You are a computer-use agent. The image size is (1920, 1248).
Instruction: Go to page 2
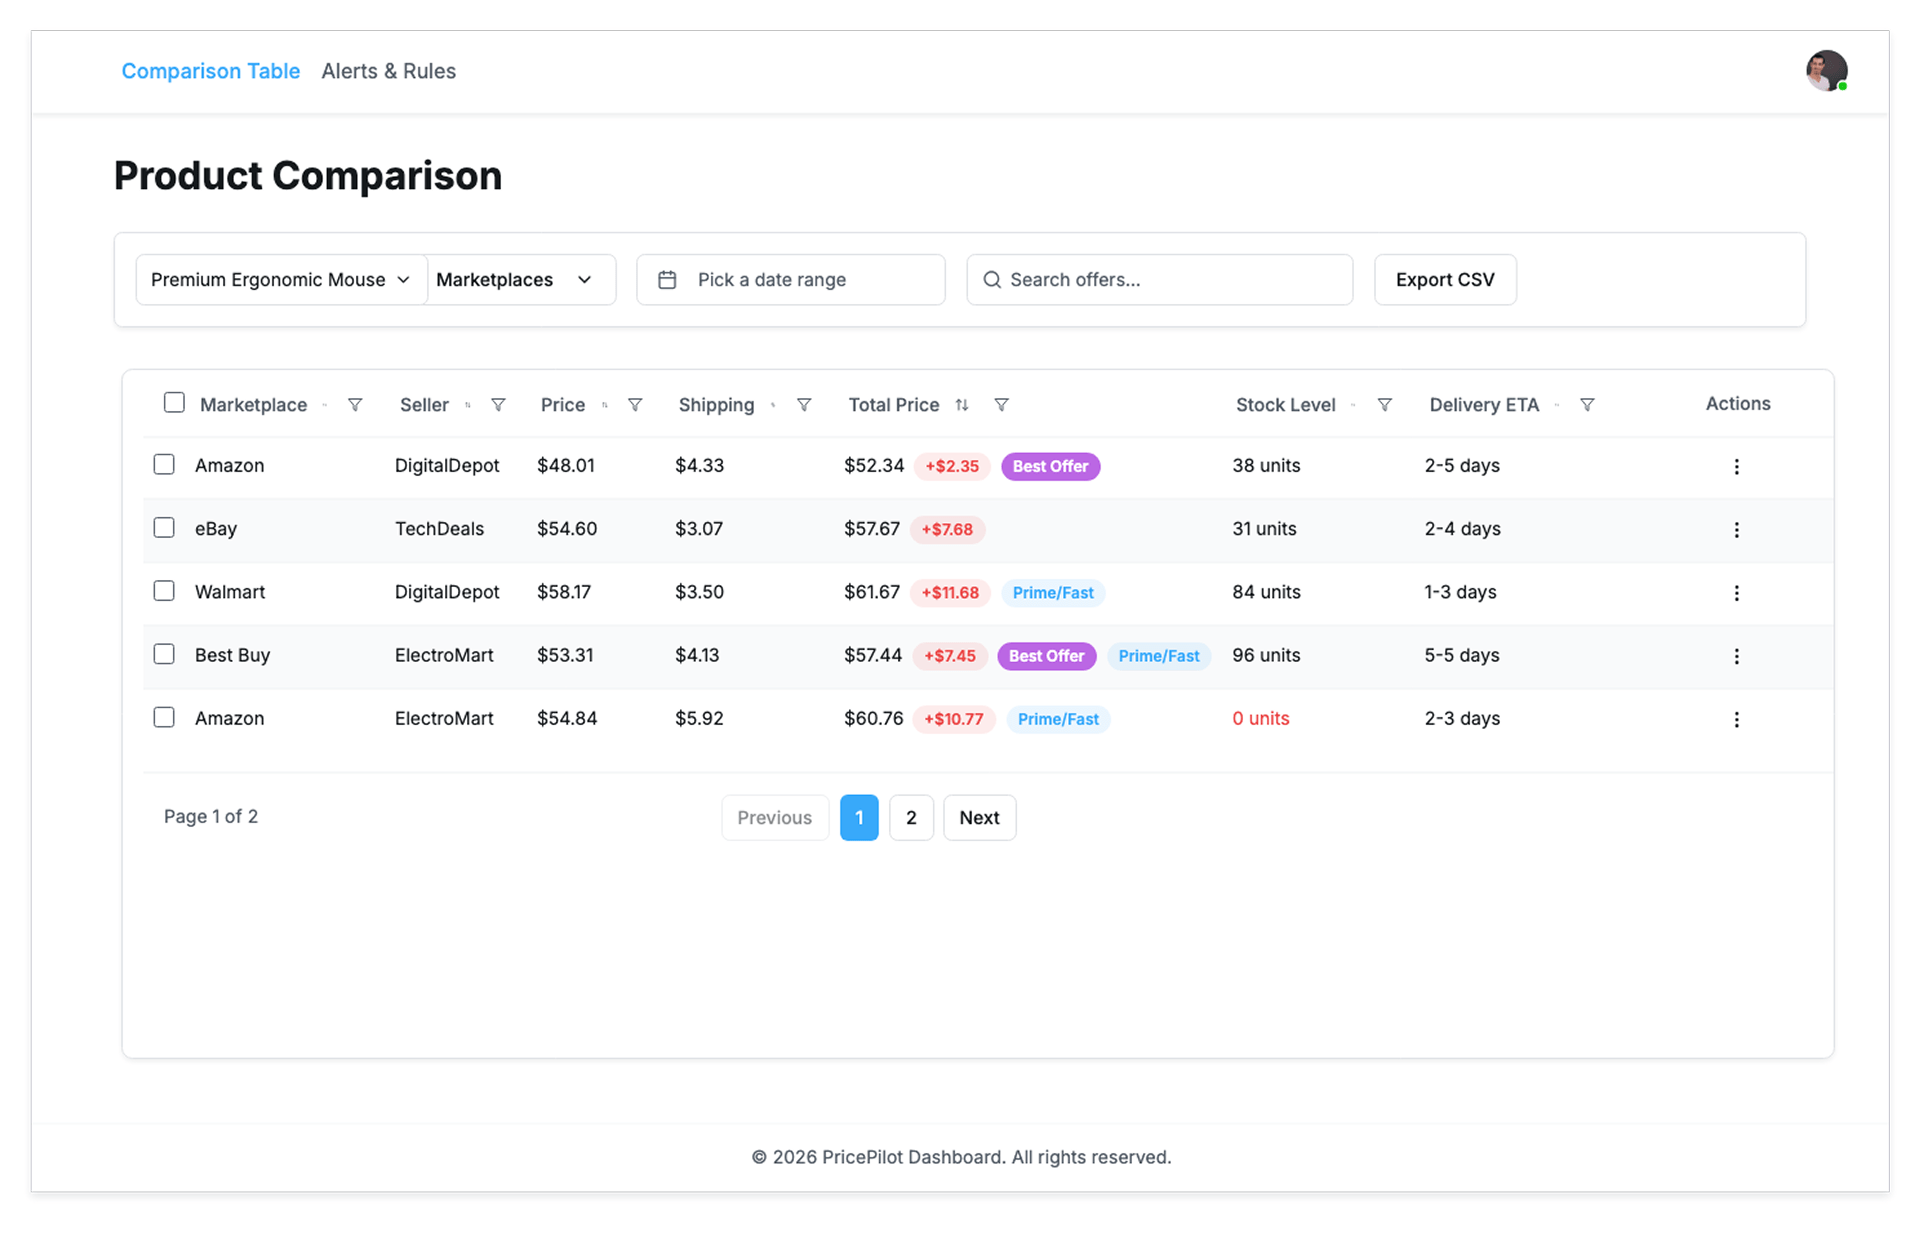[x=910, y=818]
